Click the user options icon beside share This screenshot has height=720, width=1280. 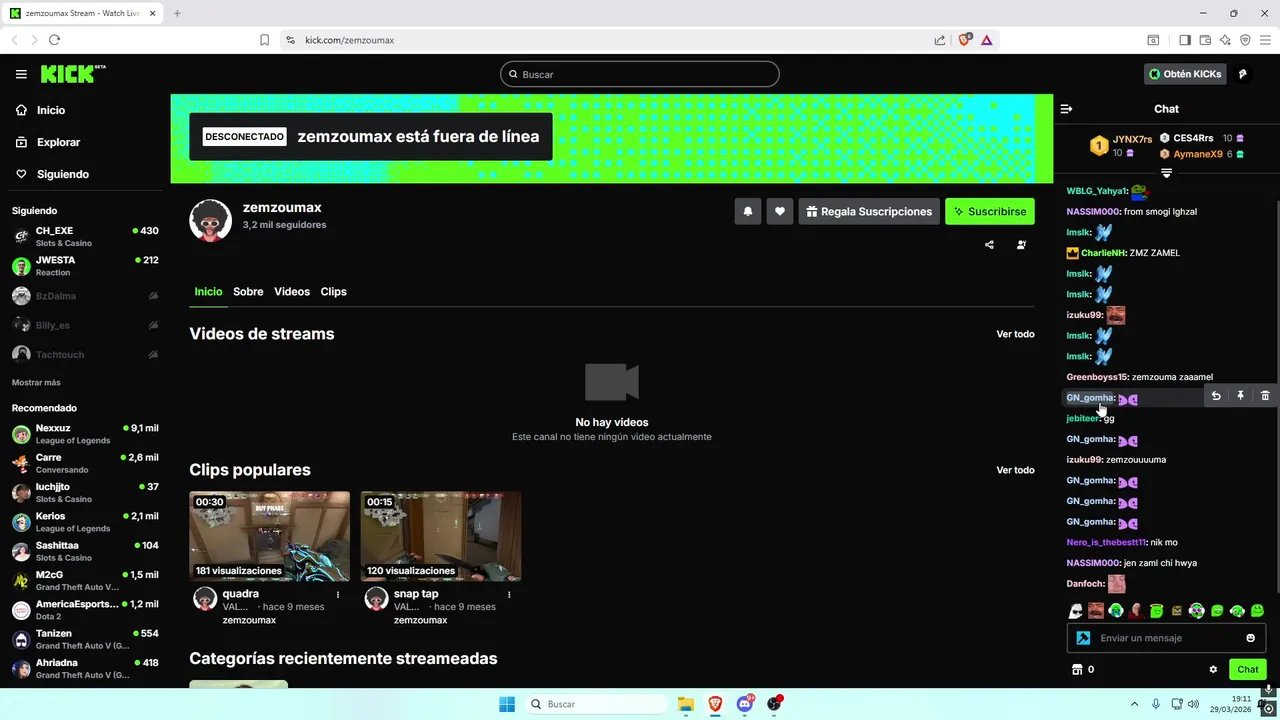click(1021, 245)
